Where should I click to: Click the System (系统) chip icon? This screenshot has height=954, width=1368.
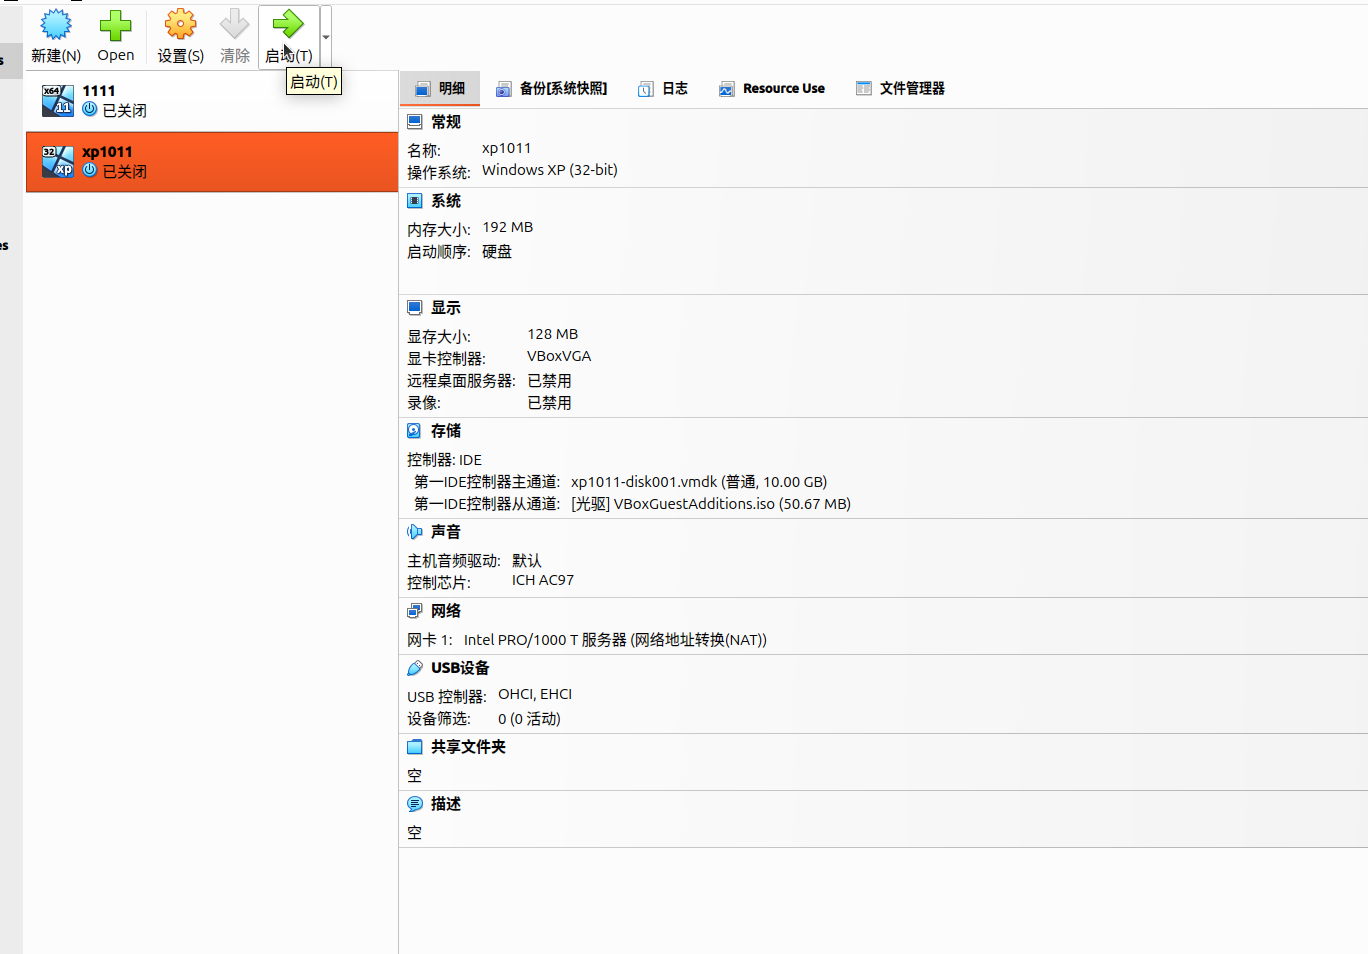[x=415, y=201]
